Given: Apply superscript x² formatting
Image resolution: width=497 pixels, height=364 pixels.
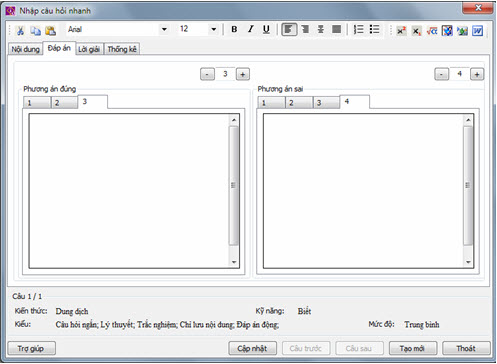Looking at the screenshot, I should pos(401,31).
